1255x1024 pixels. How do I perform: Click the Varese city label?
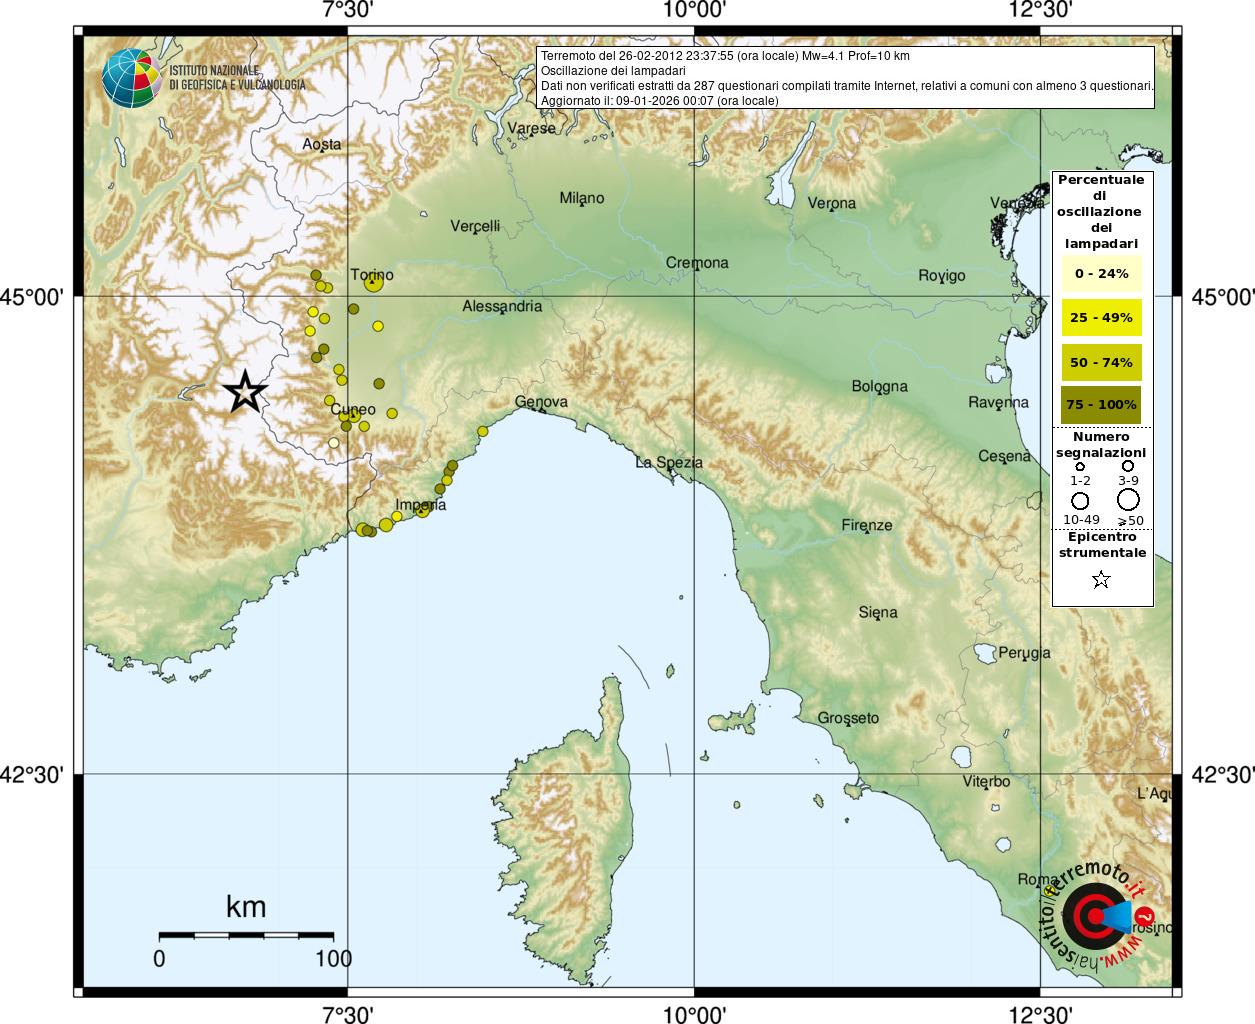pos(531,128)
